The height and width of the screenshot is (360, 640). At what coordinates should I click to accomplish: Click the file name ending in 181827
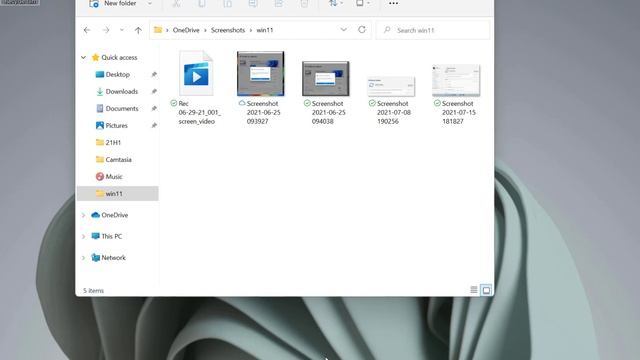coord(459,113)
